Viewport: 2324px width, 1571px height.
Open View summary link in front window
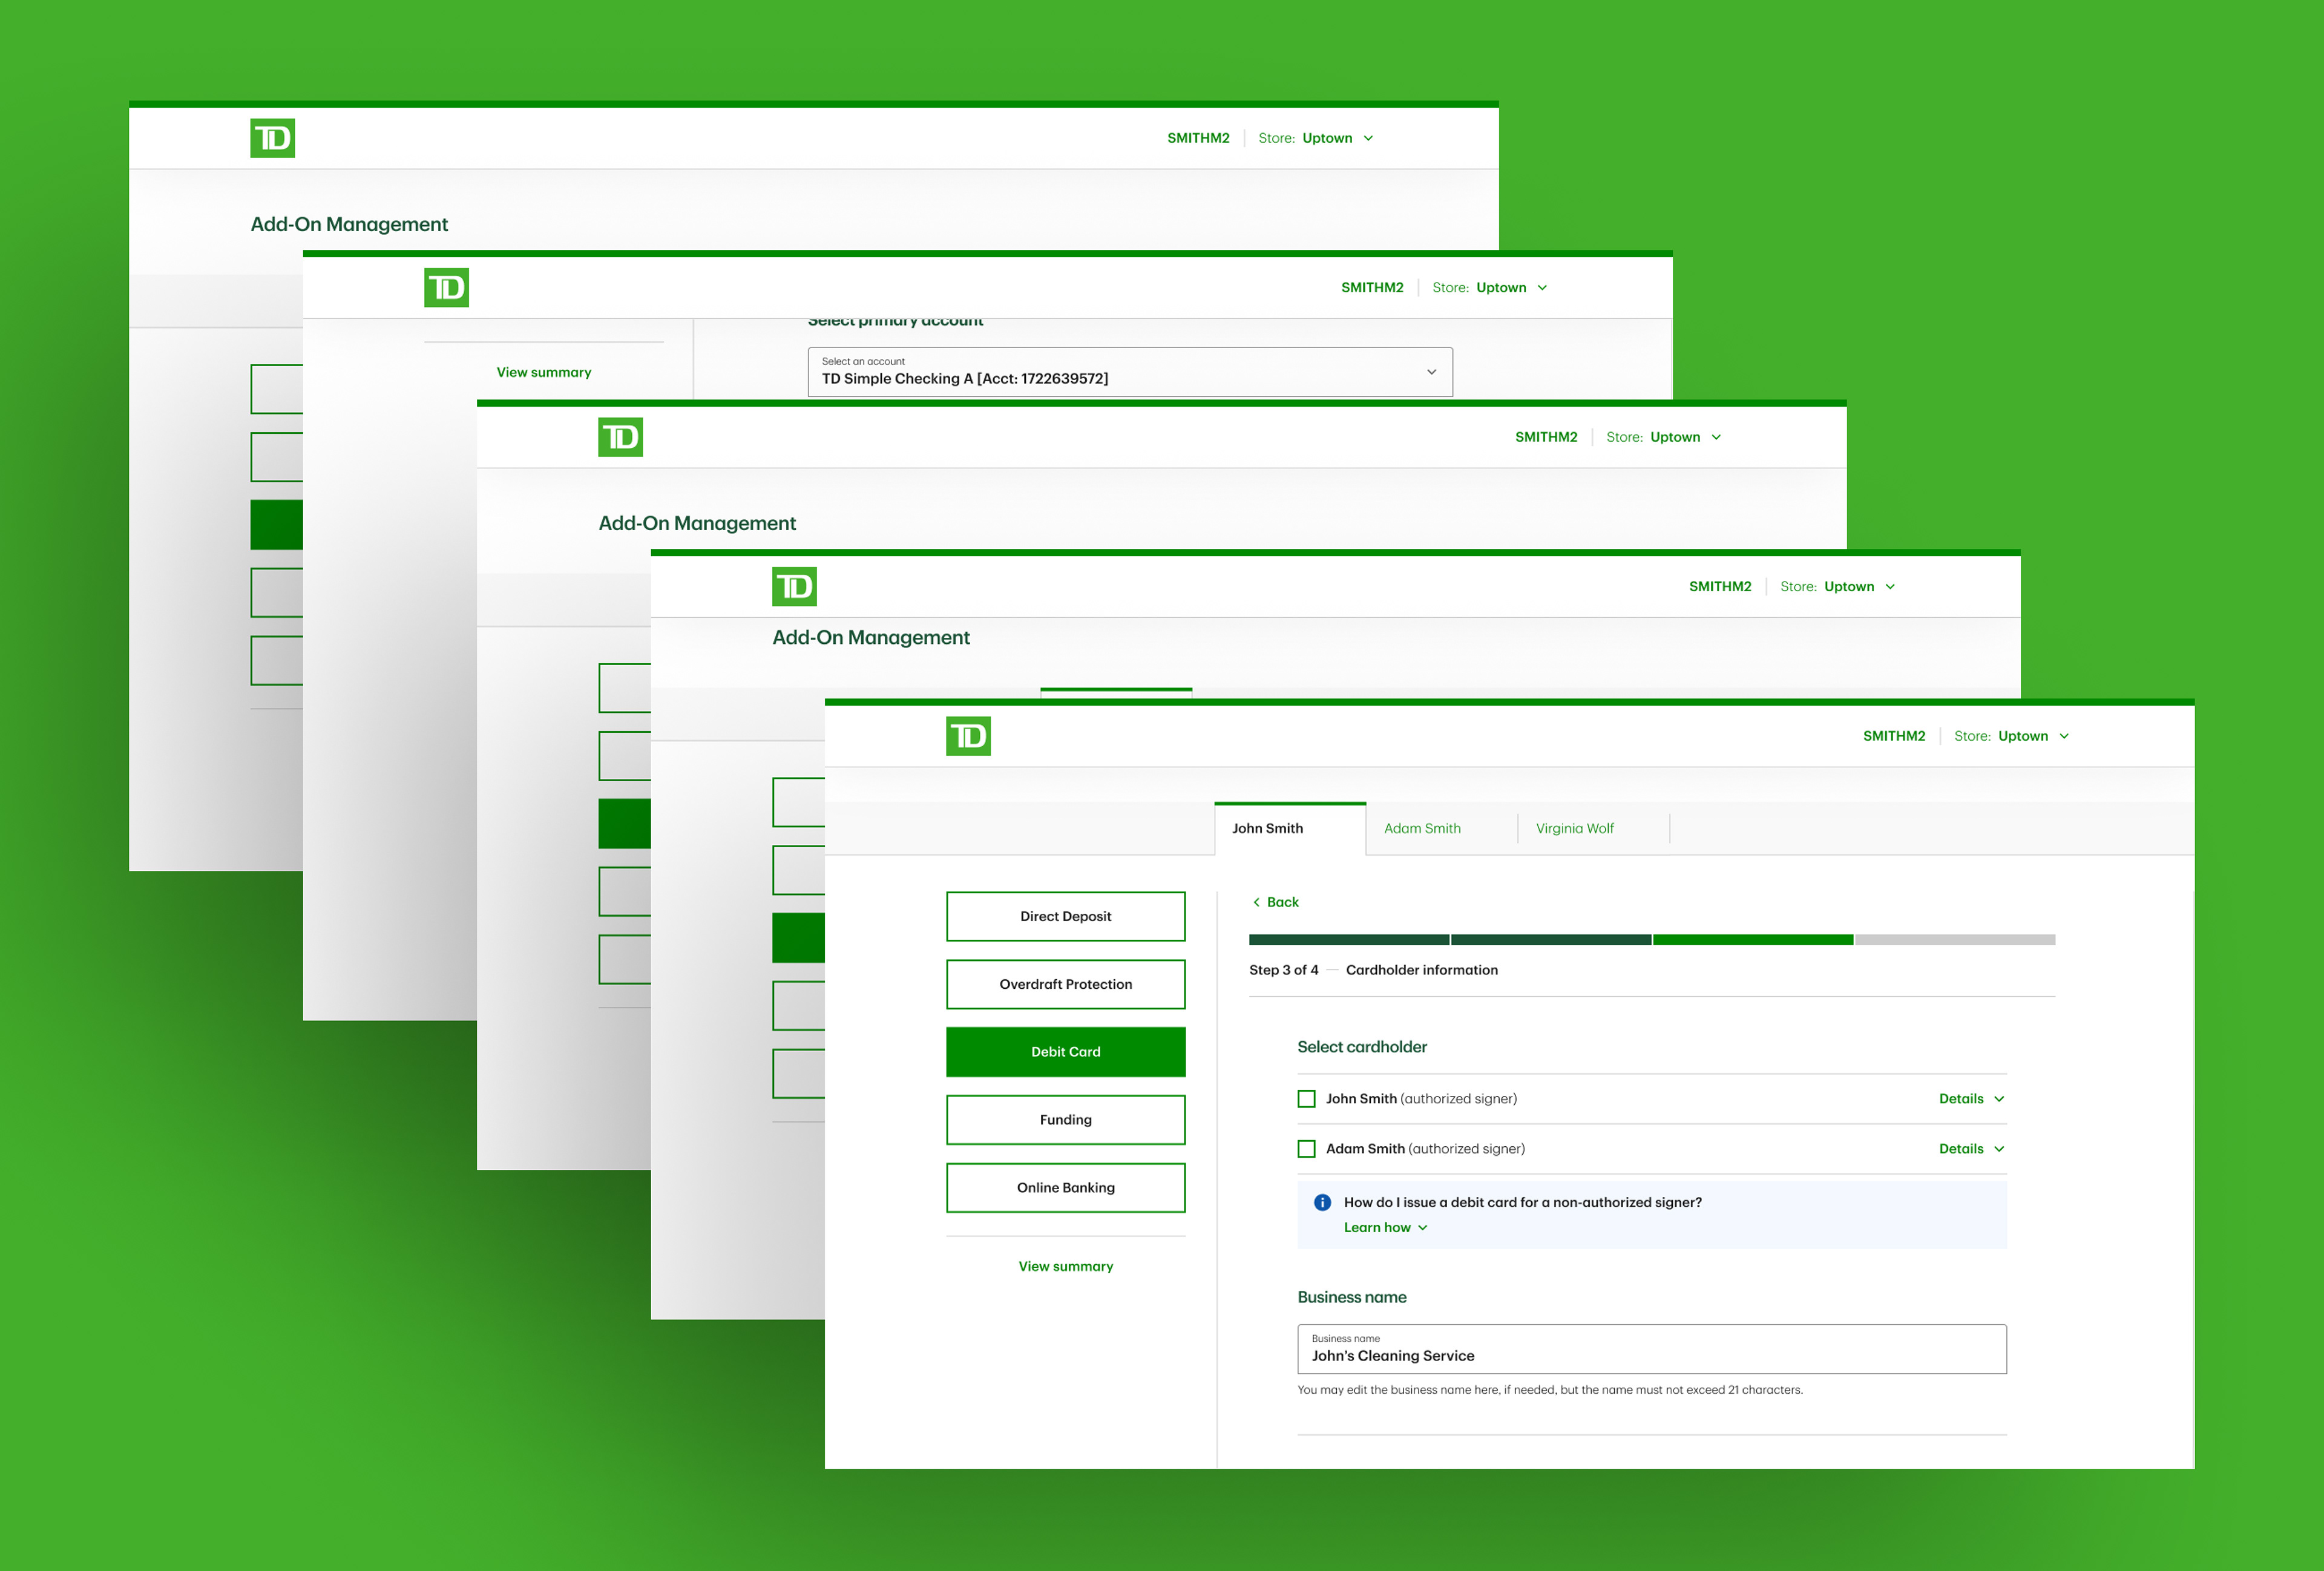point(1066,1267)
